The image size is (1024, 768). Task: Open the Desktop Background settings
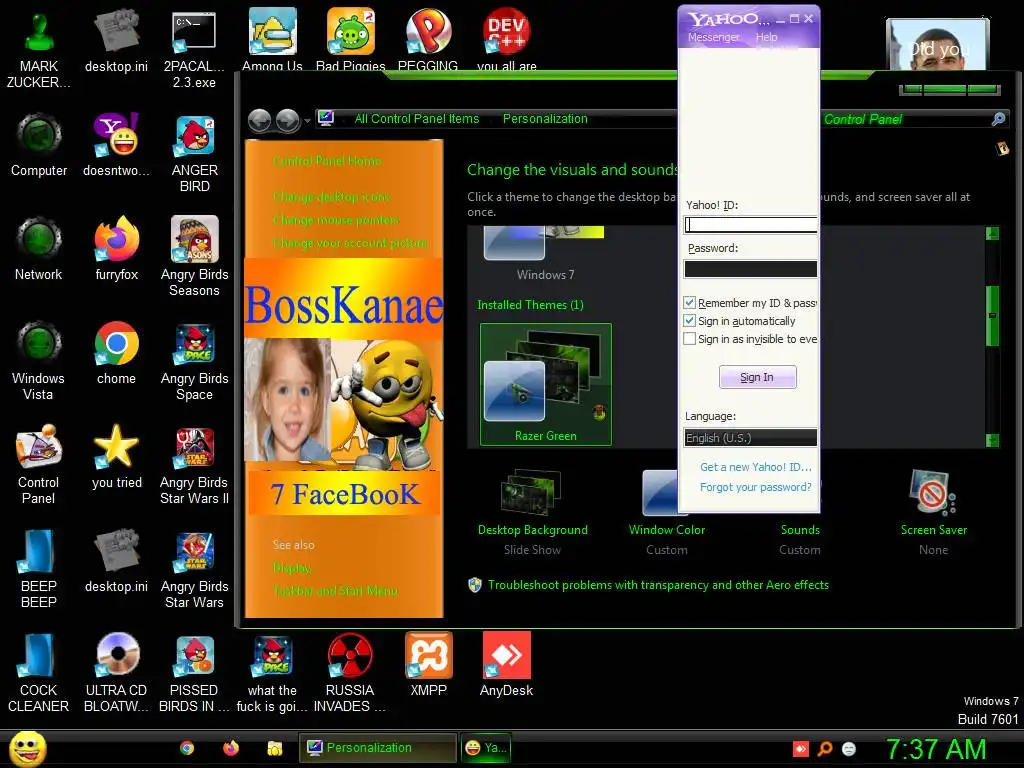click(x=532, y=511)
